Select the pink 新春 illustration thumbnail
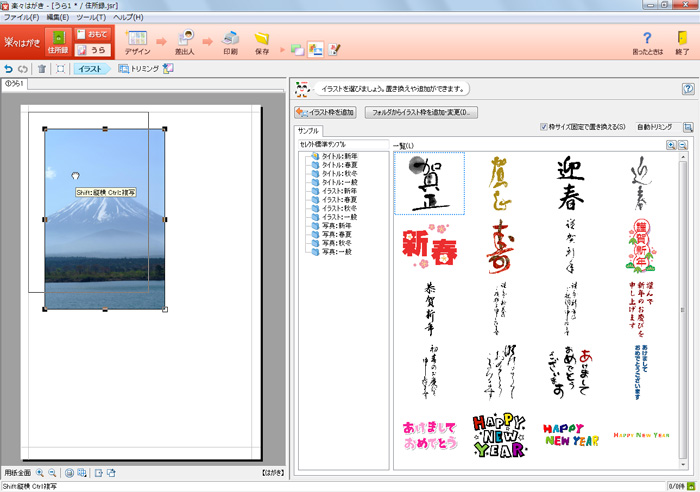Image resolution: width=700 pixels, height=492 pixels. (x=429, y=245)
